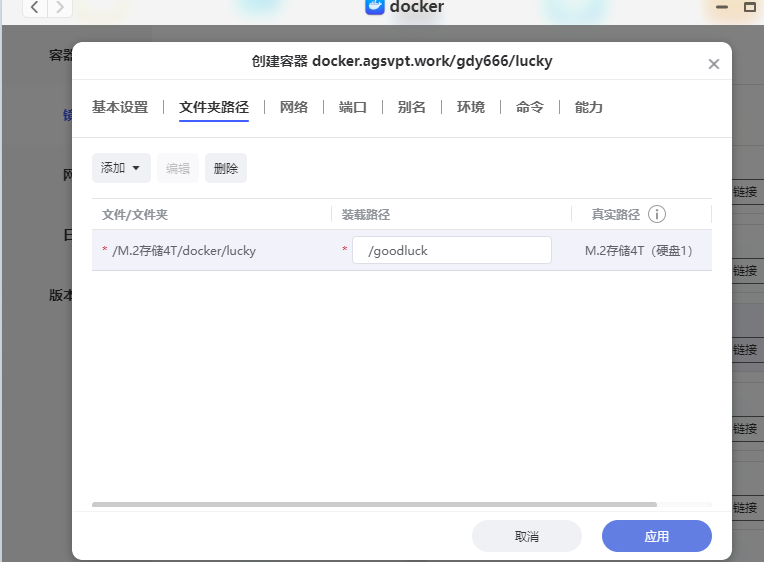Open the 环境 tab
The width and height of the screenshot is (764, 562).
pos(471,107)
